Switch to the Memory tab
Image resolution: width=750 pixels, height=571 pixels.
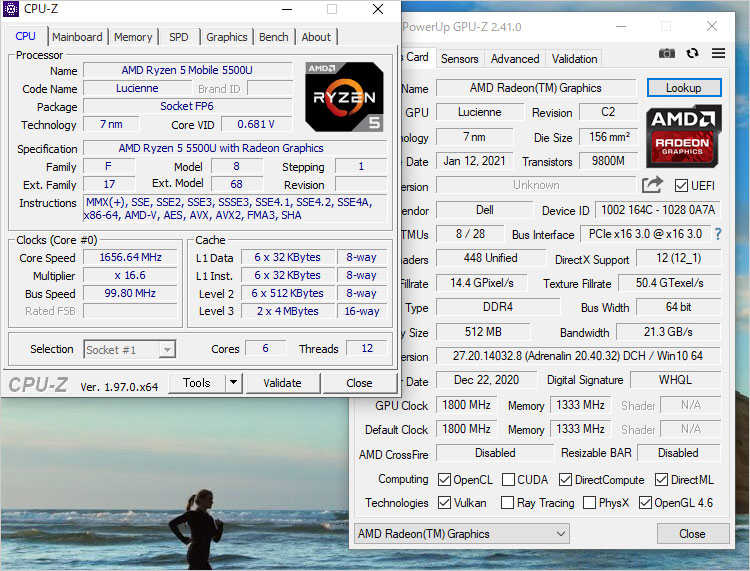tap(133, 37)
